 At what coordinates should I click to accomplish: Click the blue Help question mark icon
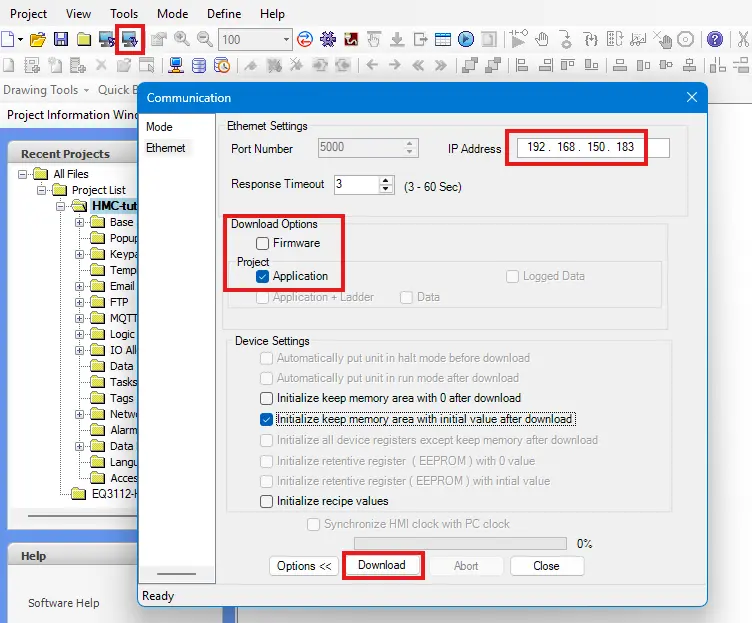click(x=715, y=40)
